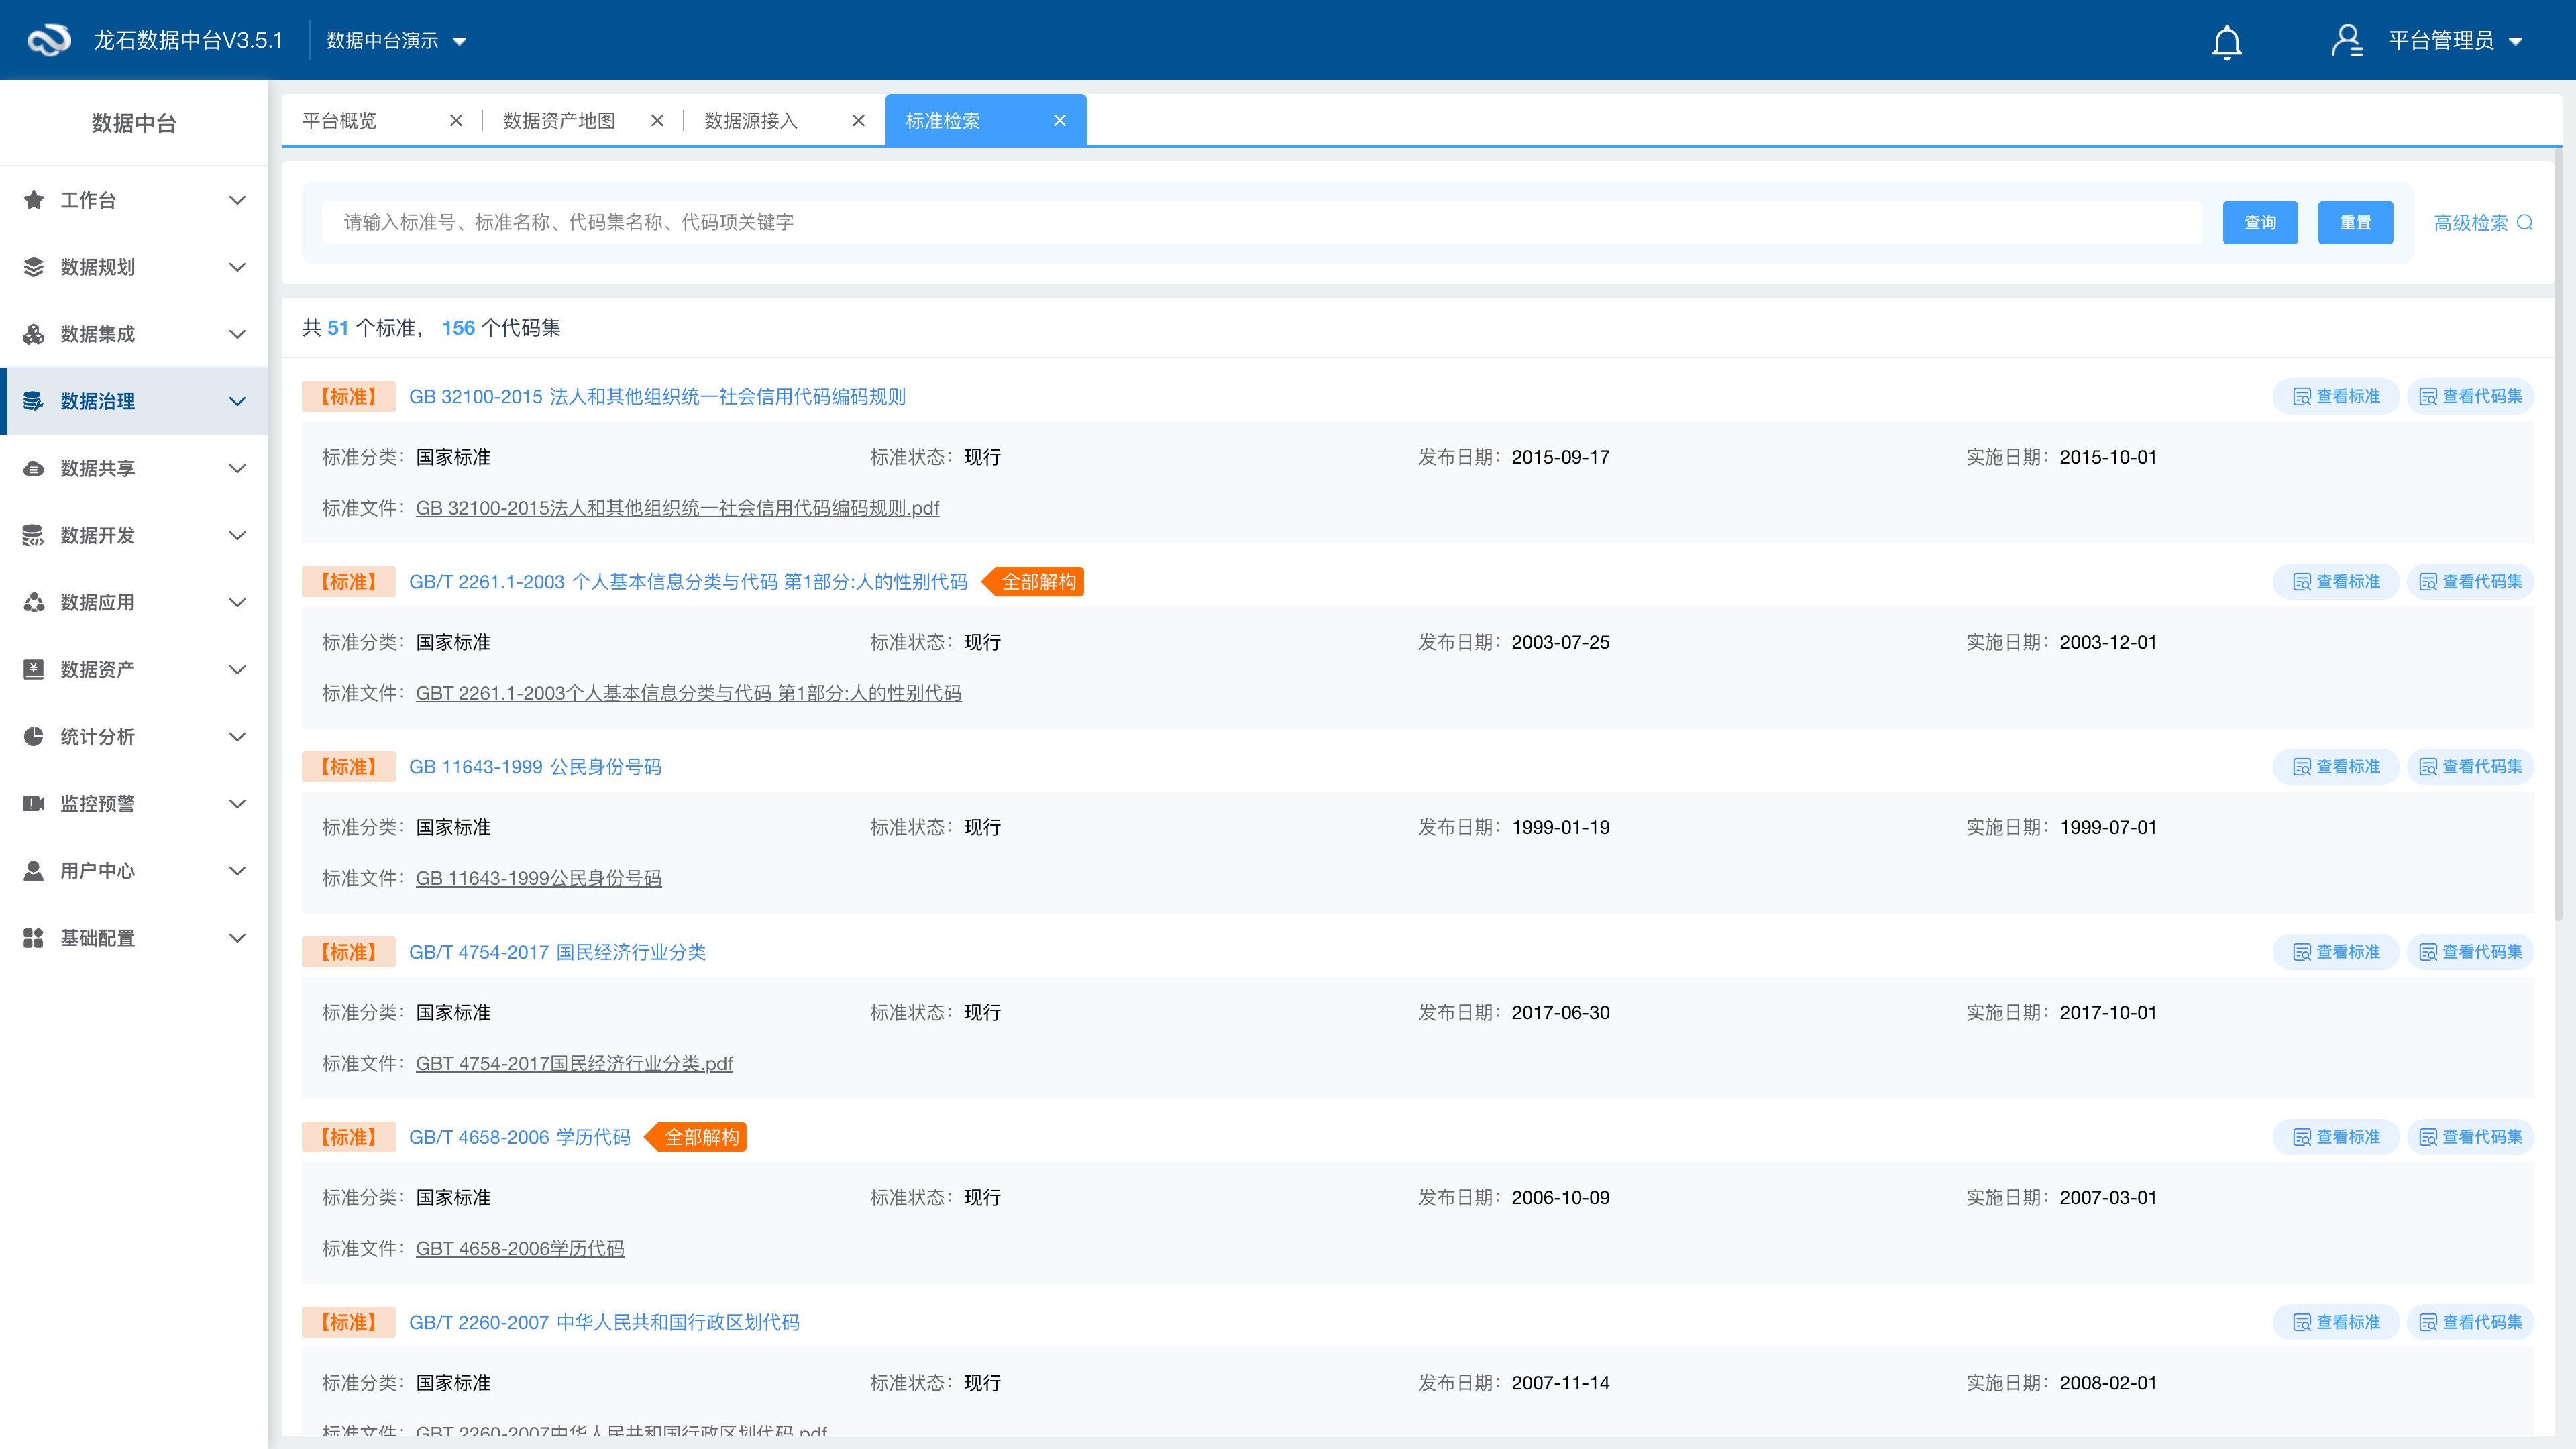Expand the 数据共享 menu chevron
2576x1449 pixels.
237,468
